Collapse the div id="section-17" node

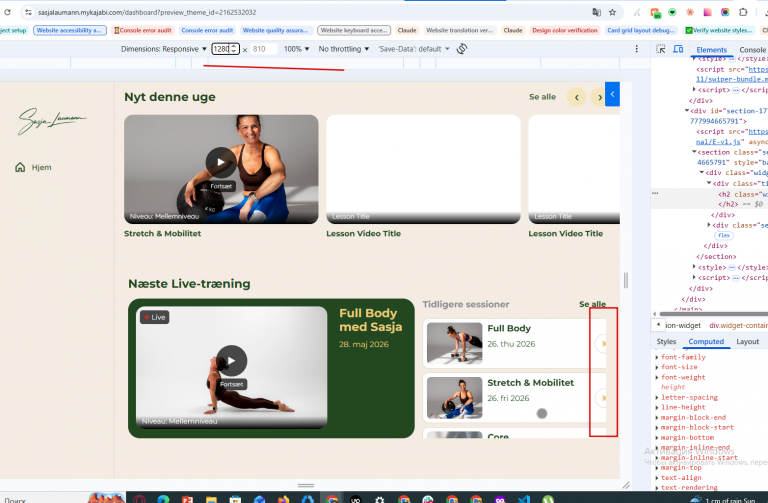pyautogui.click(x=687, y=111)
